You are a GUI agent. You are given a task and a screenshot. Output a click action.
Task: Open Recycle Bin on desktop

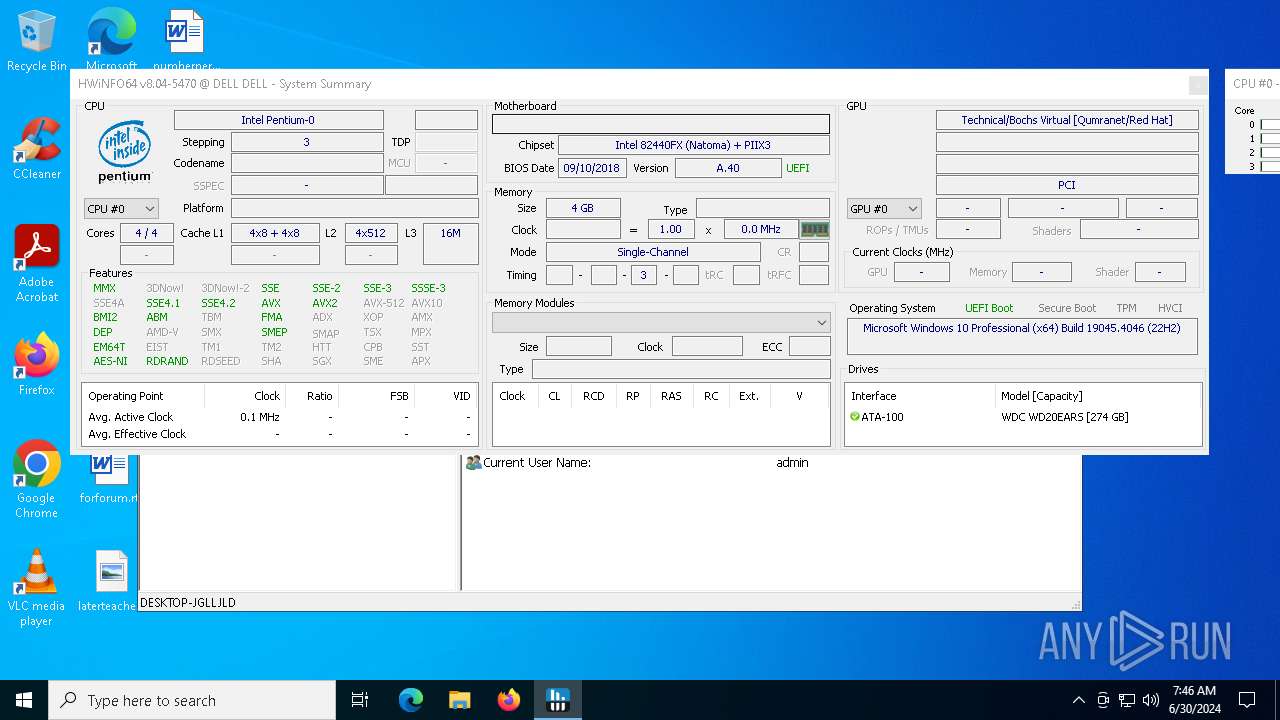(37, 42)
